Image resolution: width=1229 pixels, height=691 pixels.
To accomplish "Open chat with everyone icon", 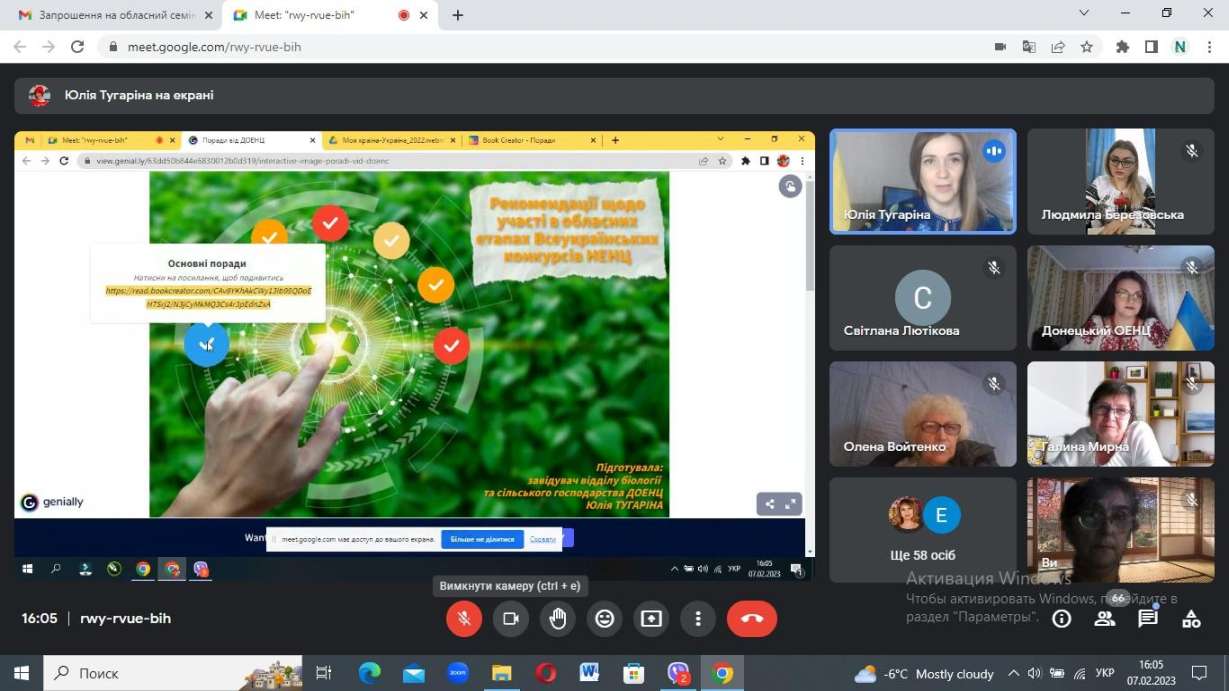I will click(x=1148, y=619).
